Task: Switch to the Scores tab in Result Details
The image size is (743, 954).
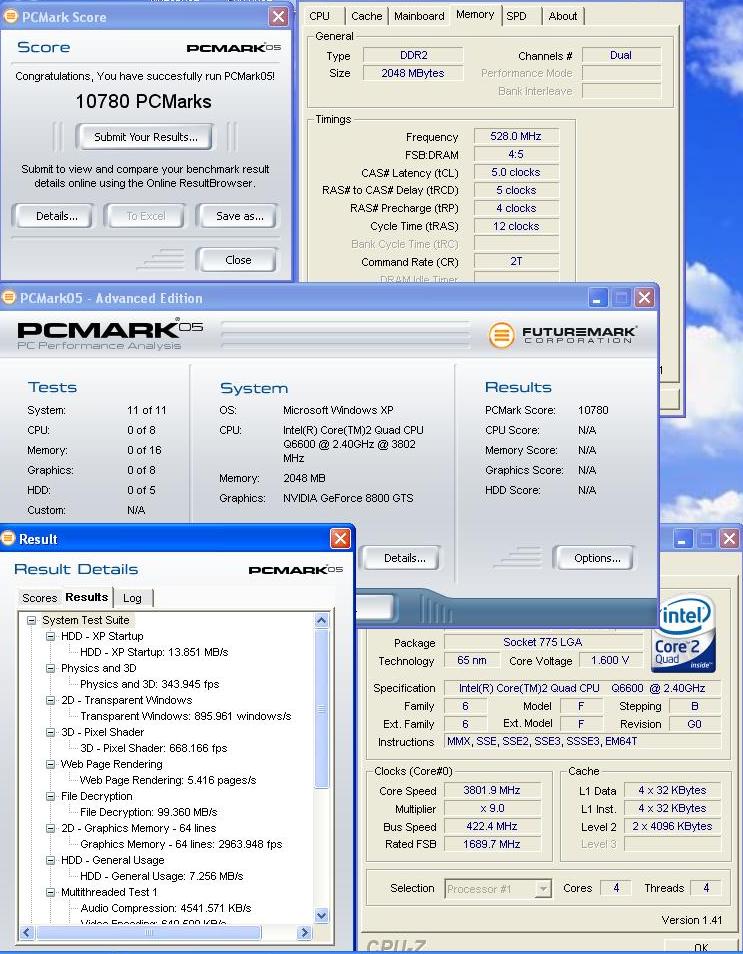Action: 40,598
